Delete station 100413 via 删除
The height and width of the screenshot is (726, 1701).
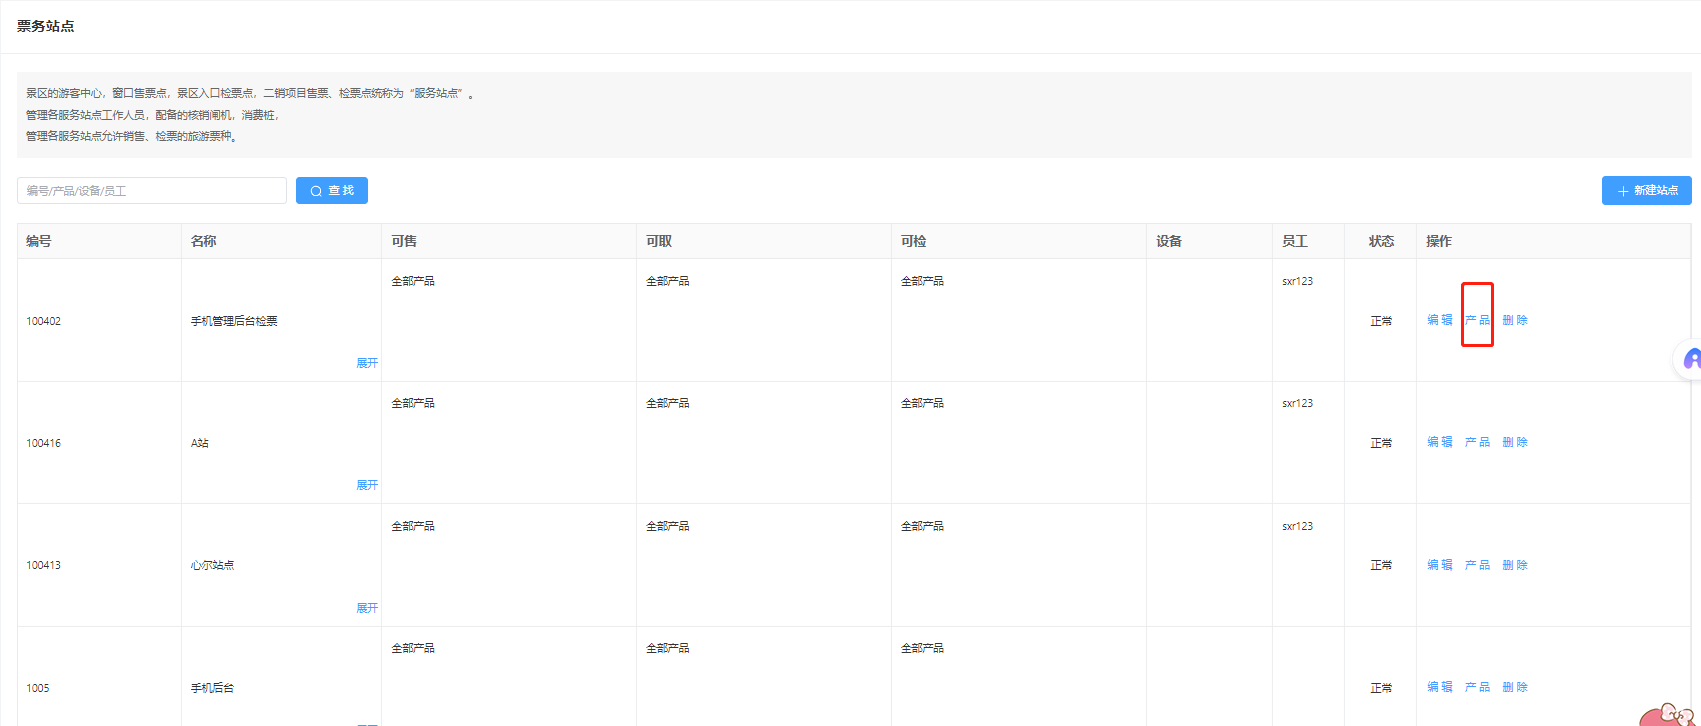click(x=1515, y=565)
